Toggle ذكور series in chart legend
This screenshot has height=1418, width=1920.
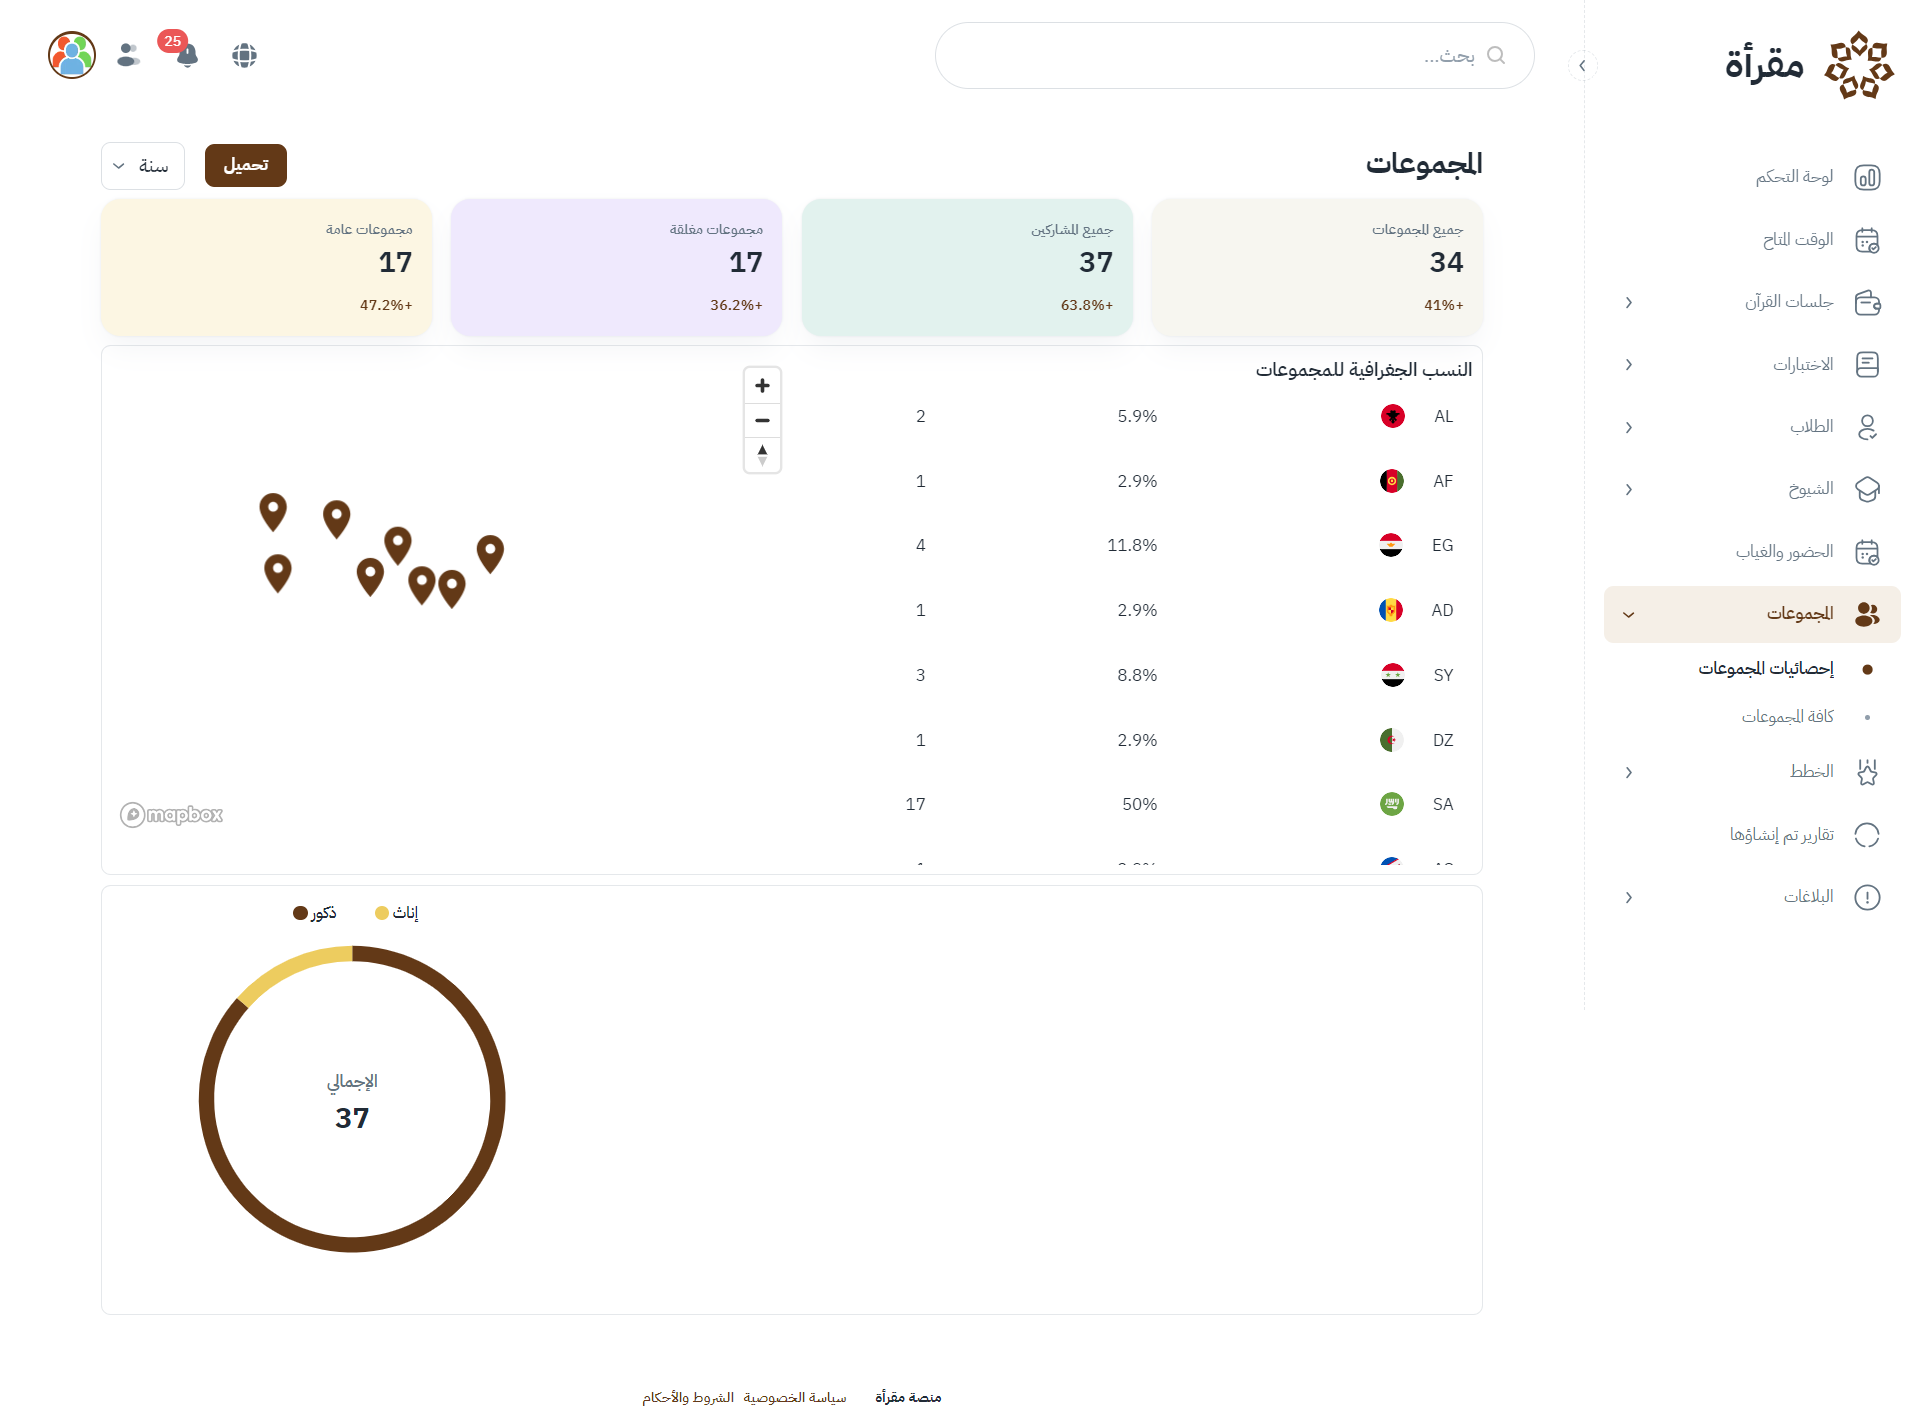pyautogui.click(x=315, y=913)
